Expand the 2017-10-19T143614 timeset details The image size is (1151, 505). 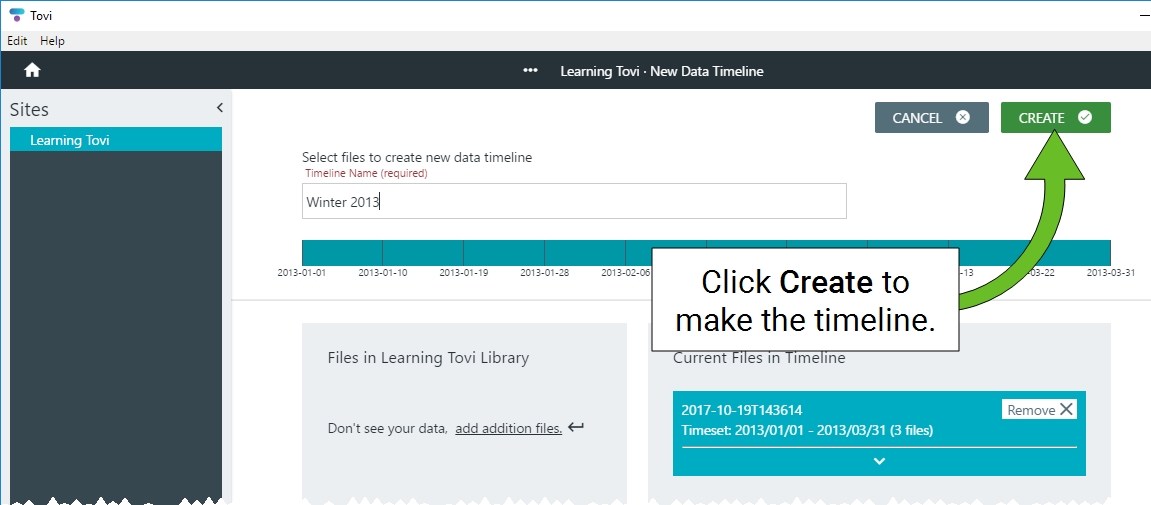(879, 461)
